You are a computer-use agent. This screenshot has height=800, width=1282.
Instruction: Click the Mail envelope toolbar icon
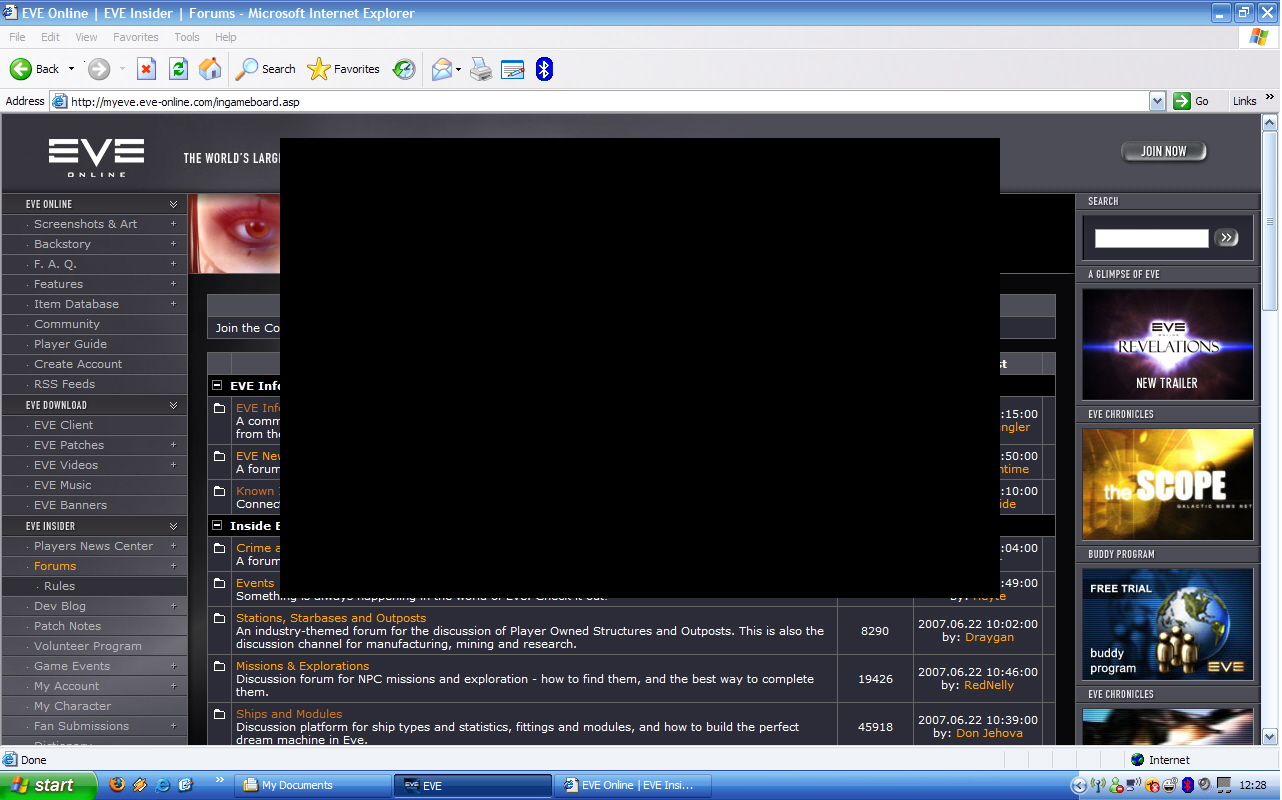pos(441,69)
